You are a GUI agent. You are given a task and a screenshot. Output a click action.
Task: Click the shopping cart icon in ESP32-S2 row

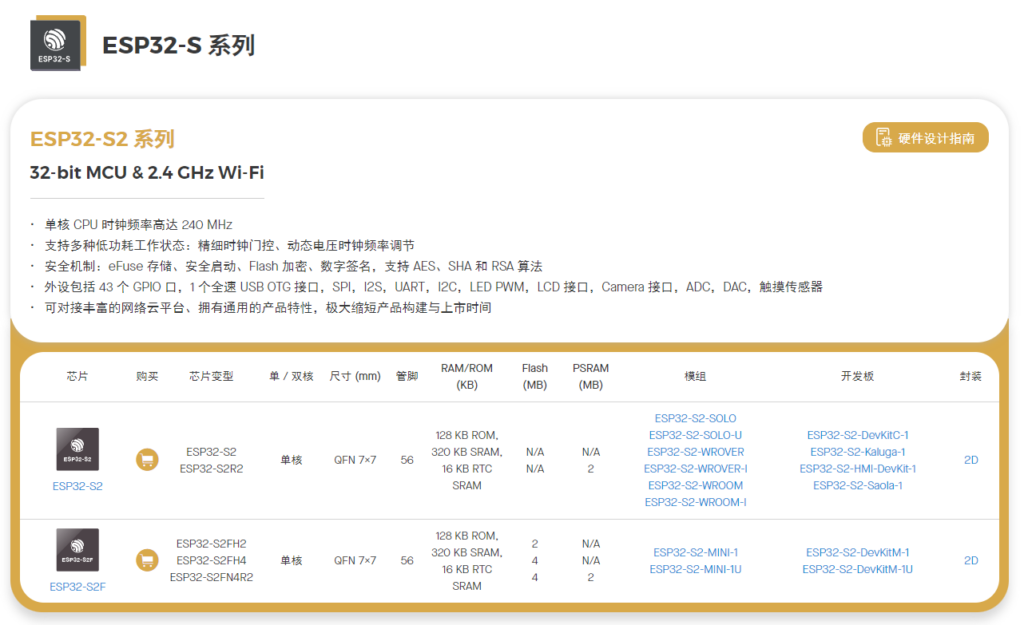point(147,460)
